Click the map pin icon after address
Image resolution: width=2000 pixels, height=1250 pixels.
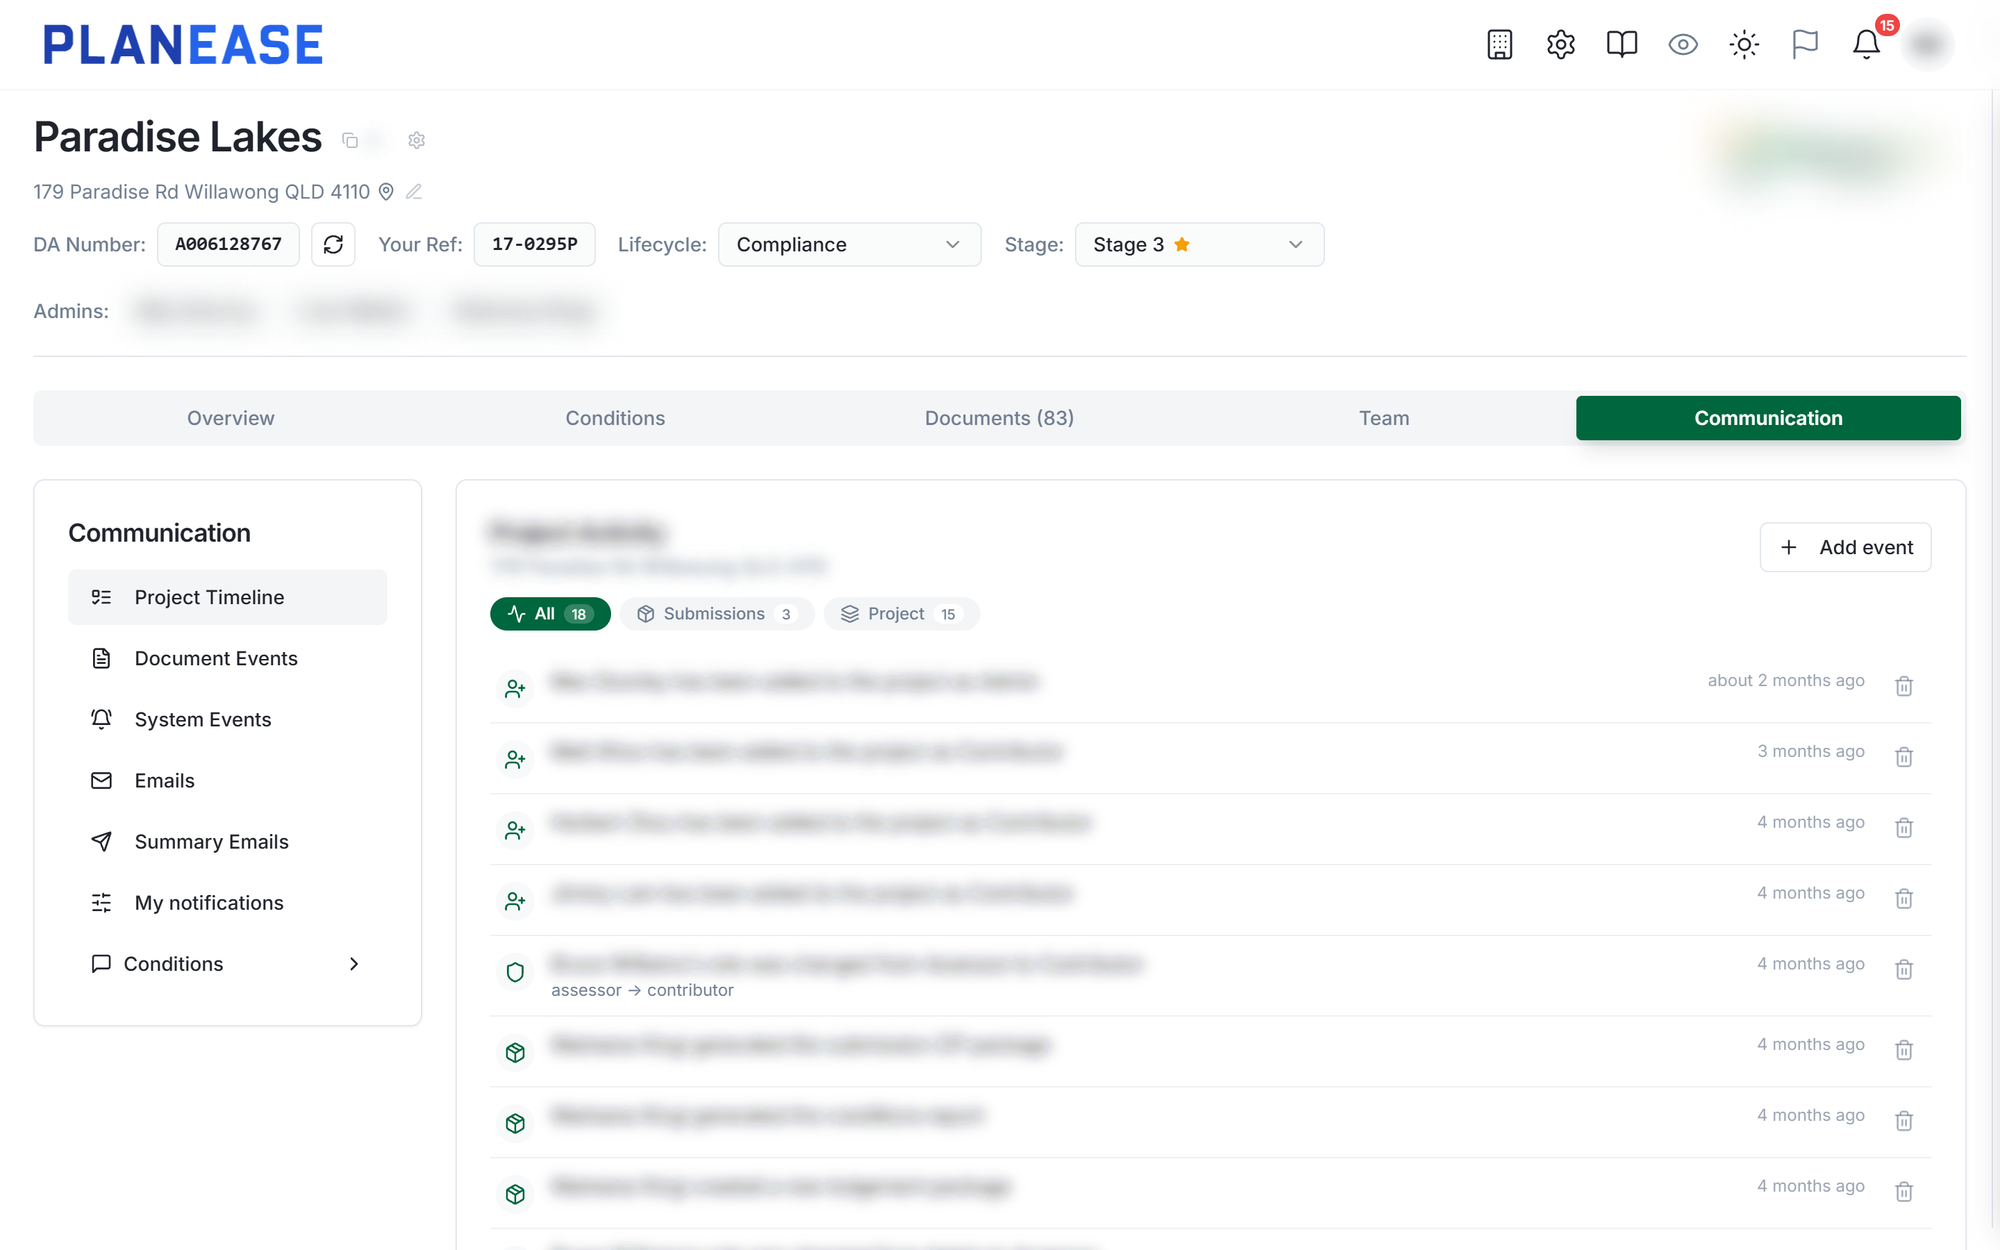[386, 192]
